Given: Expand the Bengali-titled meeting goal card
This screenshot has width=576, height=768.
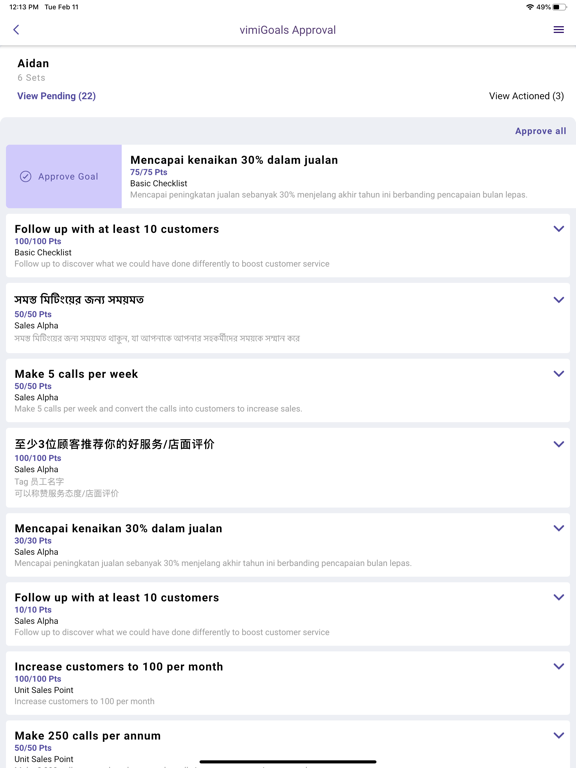Looking at the screenshot, I should (558, 300).
